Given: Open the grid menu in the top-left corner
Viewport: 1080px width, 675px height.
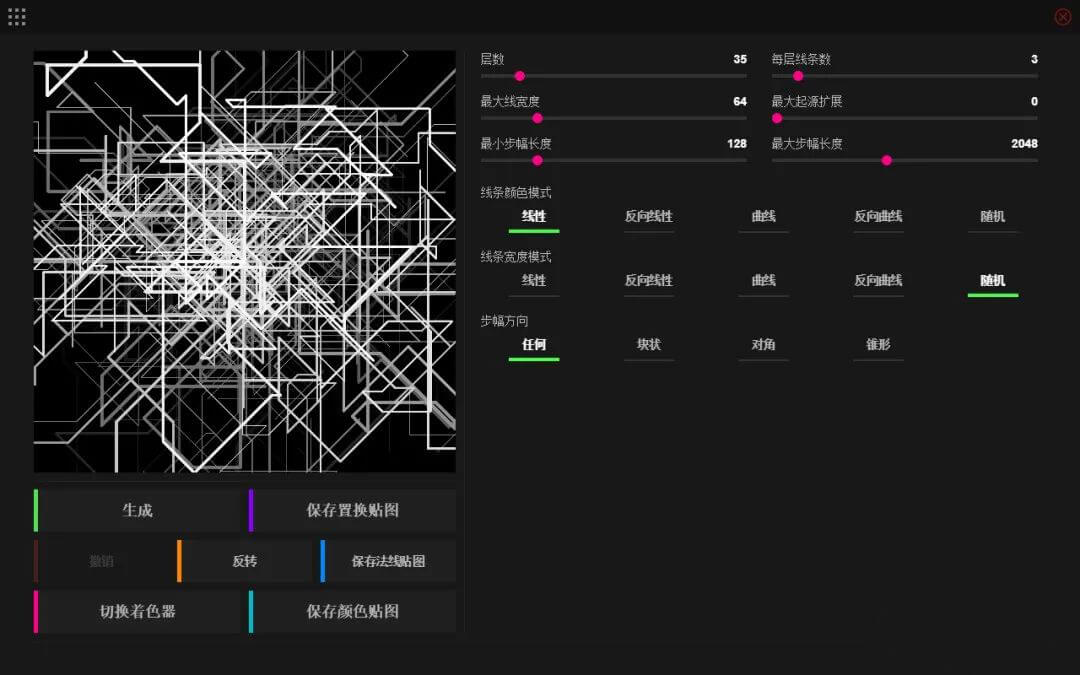Looking at the screenshot, I should pos(16,16).
